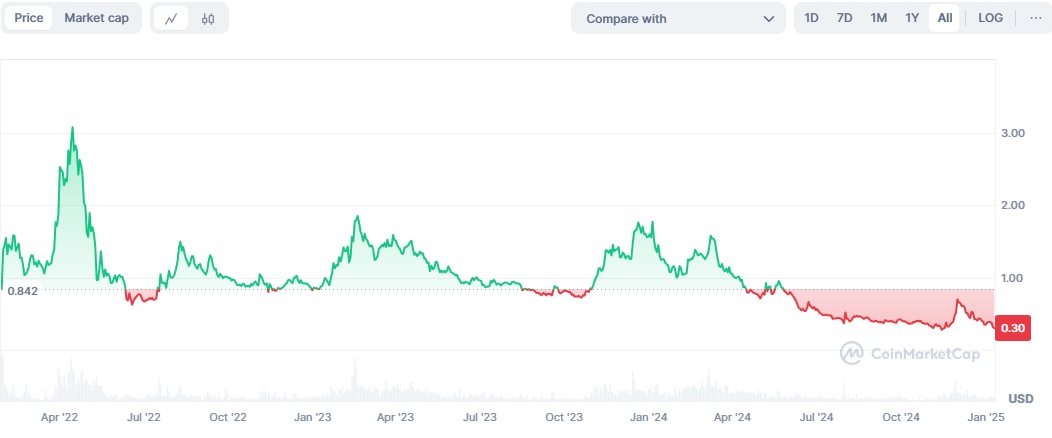1052x438 pixels.
Task: Click the red 0.30 current price label
Action: [1012, 328]
